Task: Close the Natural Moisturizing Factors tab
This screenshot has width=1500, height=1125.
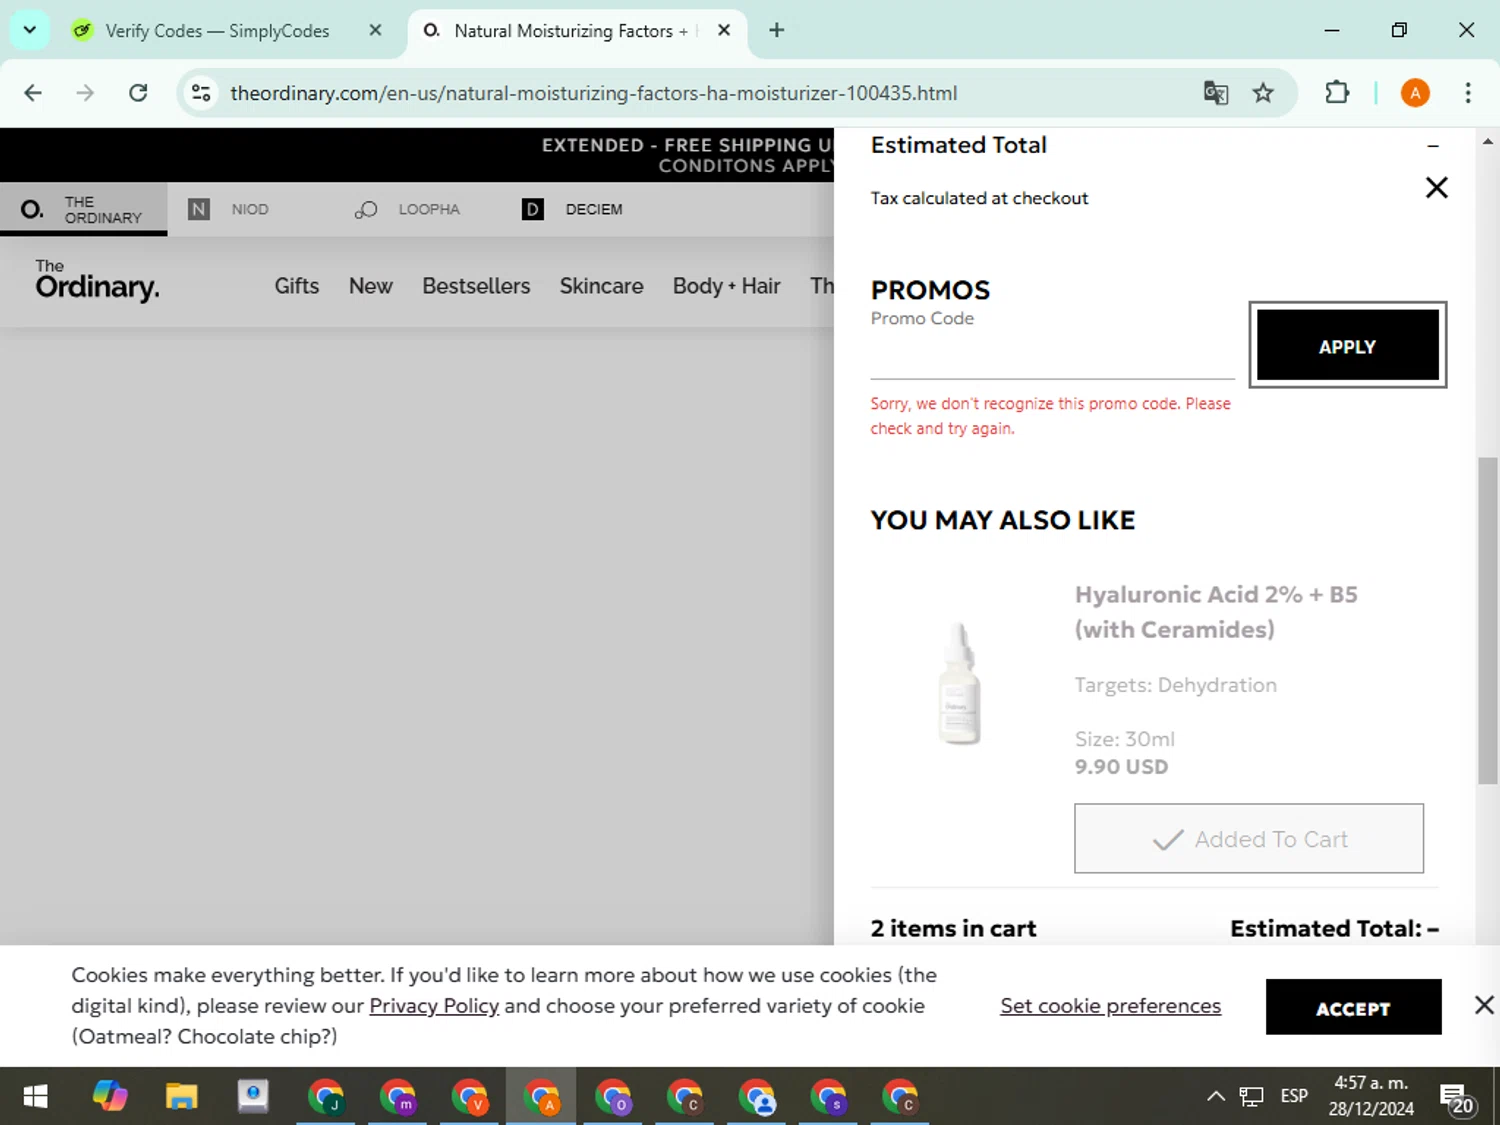Action: [x=724, y=30]
